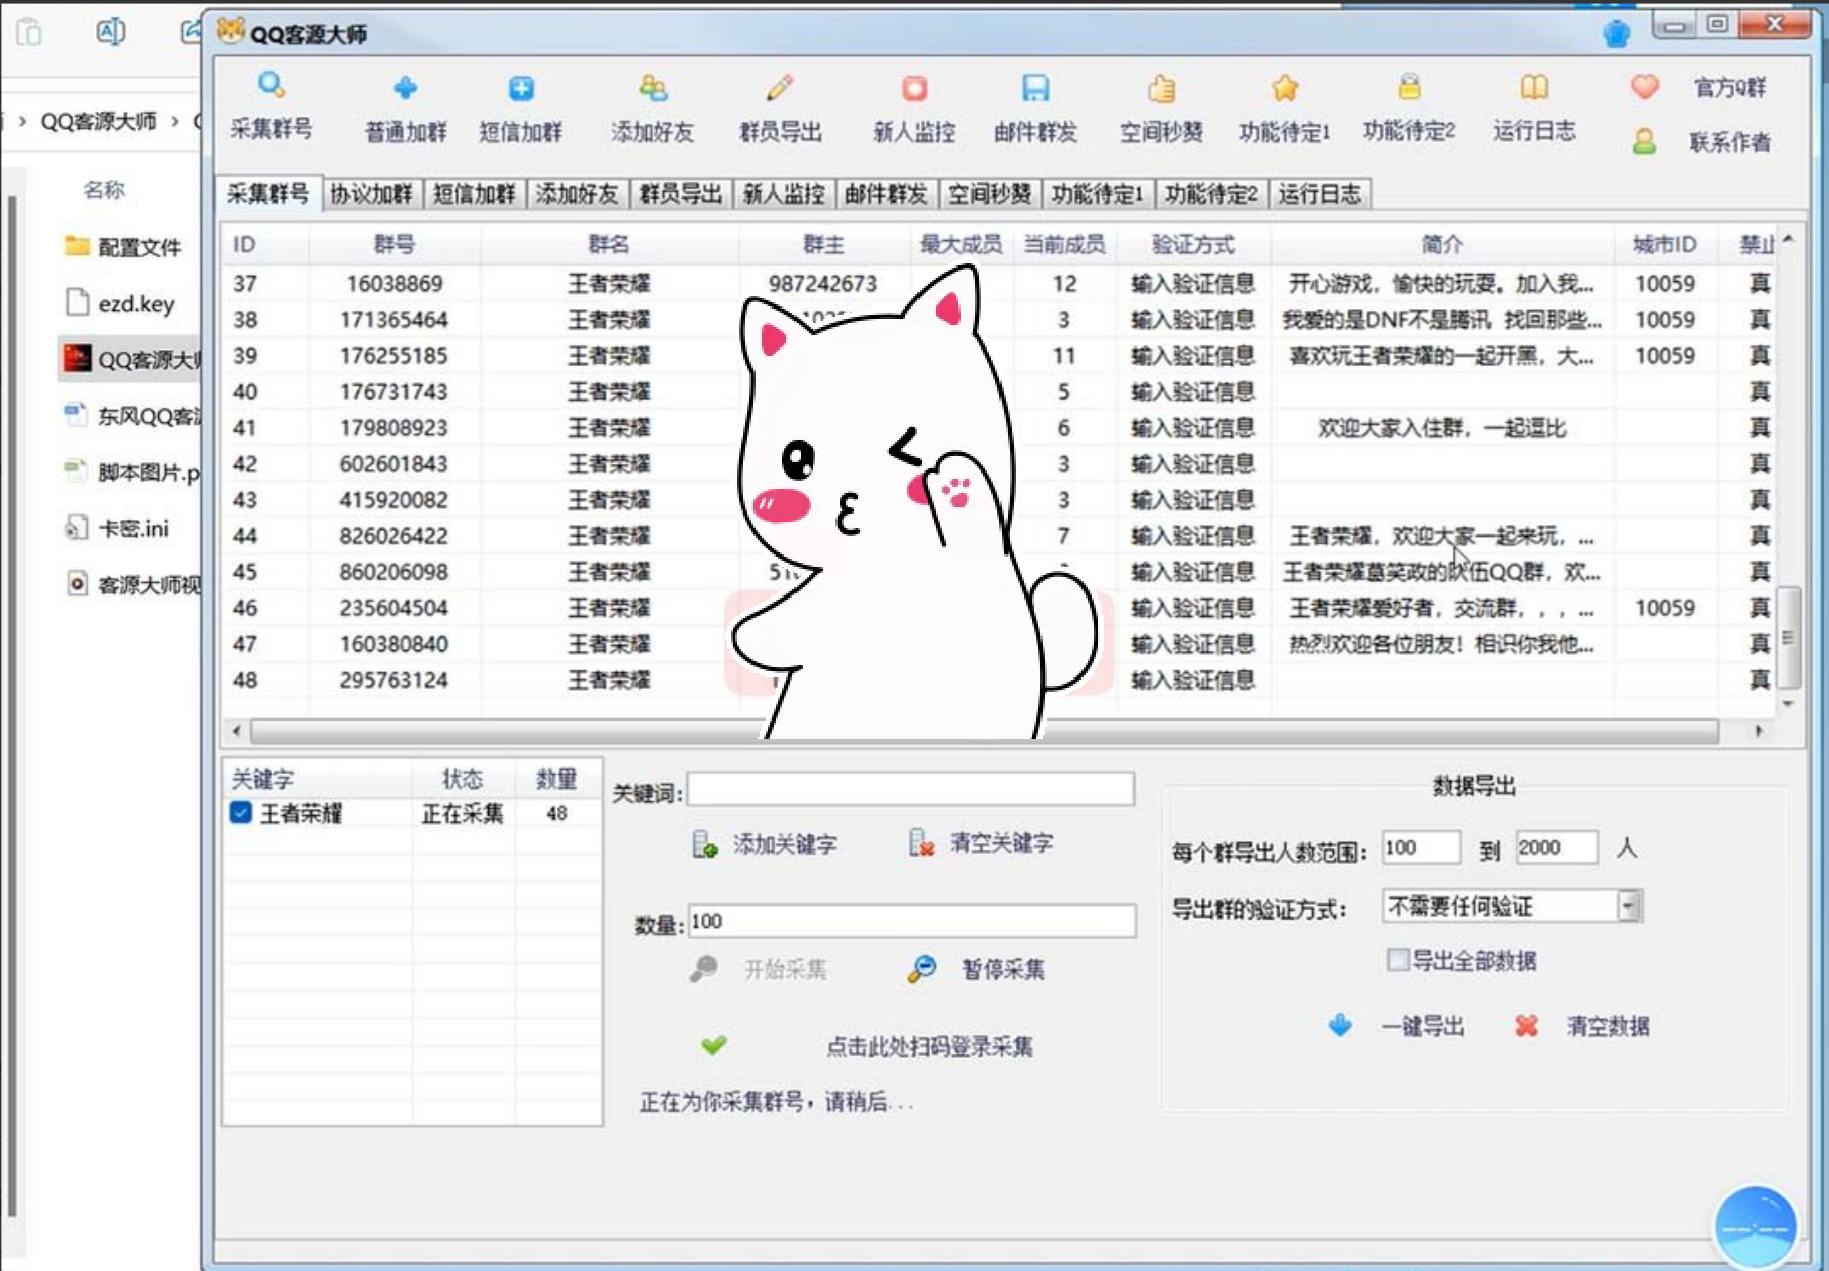Switch to the 协议加群 tab
The width and height of the screenshot is (1829, 1271).
[371, 194]
